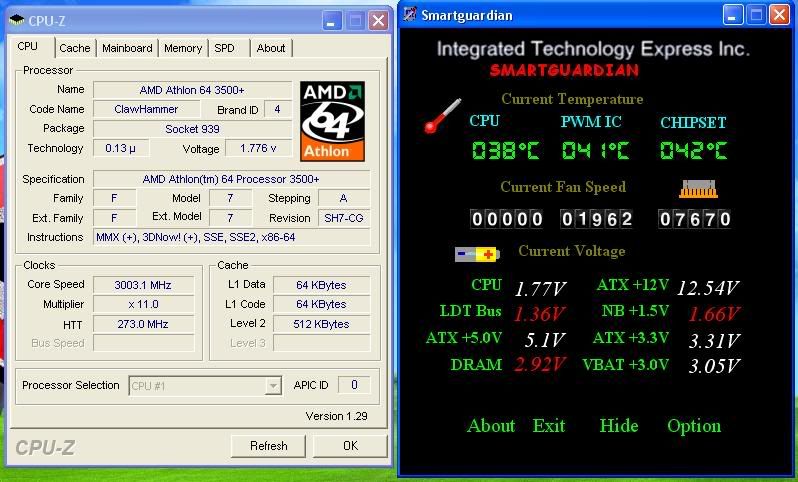Screen dimensions: 798x482
Task: Click the CPU temperature reading 038°C
Action: point(505,151)
